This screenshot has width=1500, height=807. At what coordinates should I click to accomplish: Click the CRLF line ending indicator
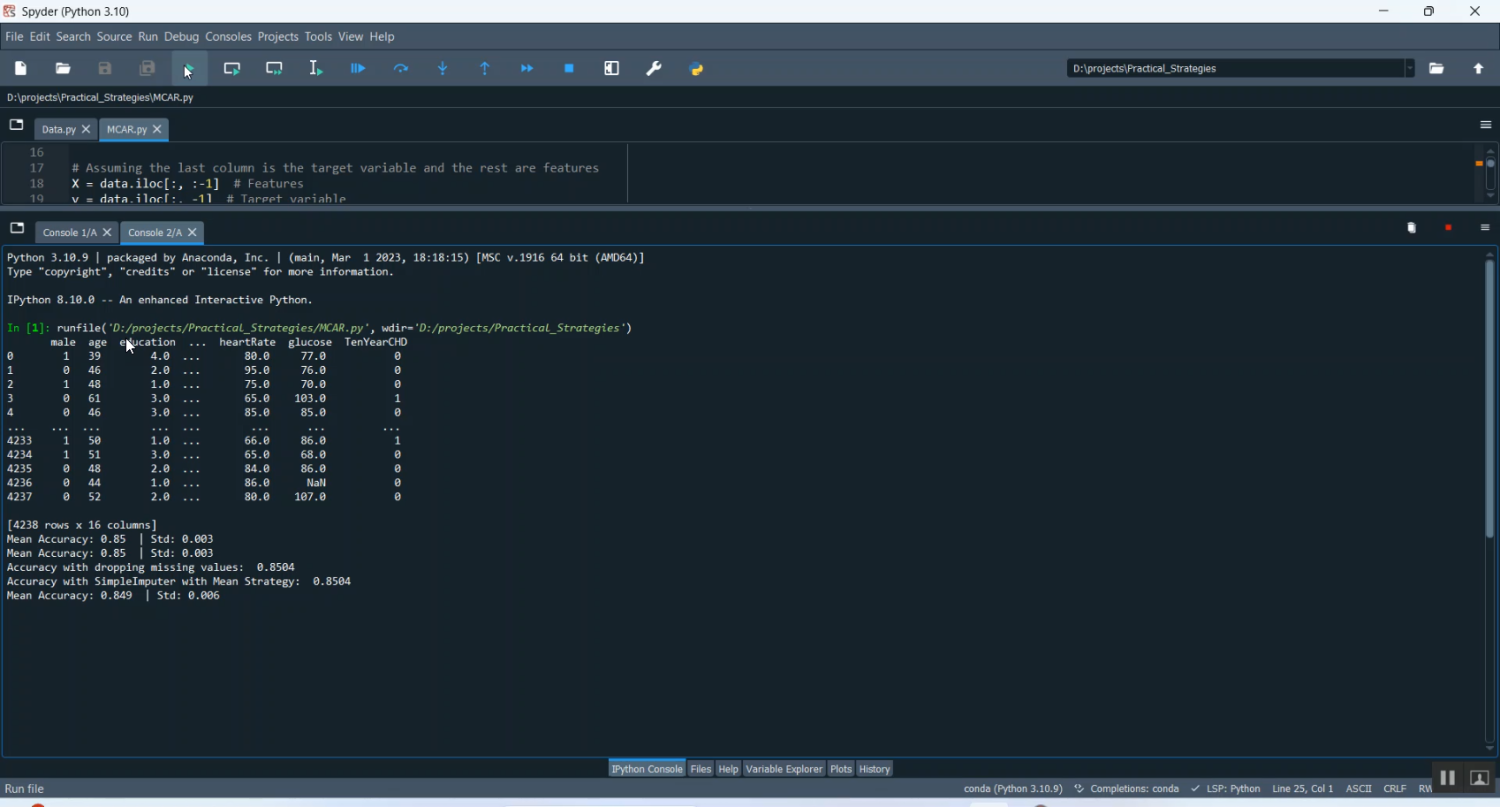pyautogui.click(x=1395, y=789)
